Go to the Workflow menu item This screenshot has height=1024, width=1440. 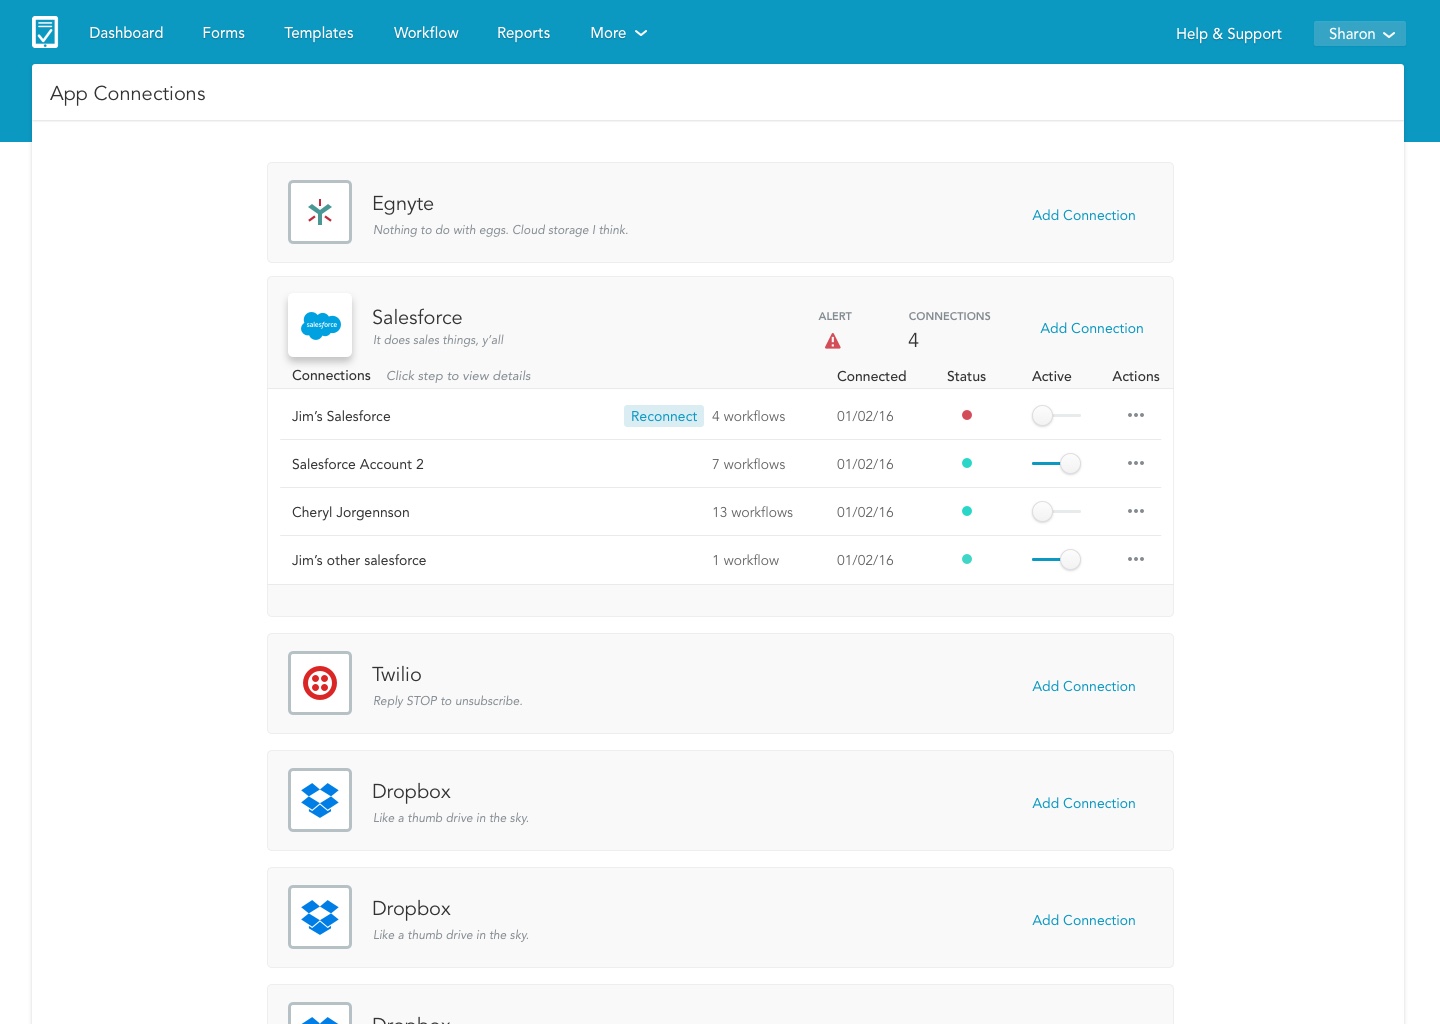tap(426, 33)
